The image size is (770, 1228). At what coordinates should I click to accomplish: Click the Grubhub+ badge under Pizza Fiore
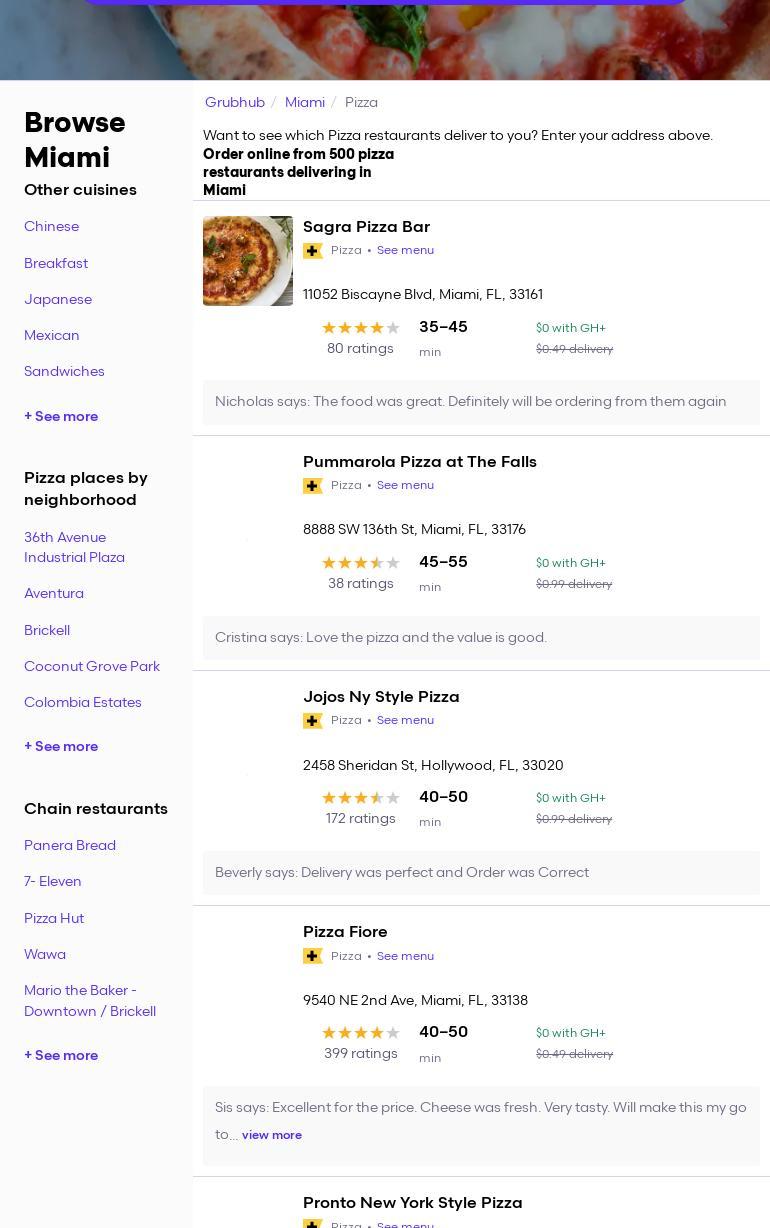313,956
